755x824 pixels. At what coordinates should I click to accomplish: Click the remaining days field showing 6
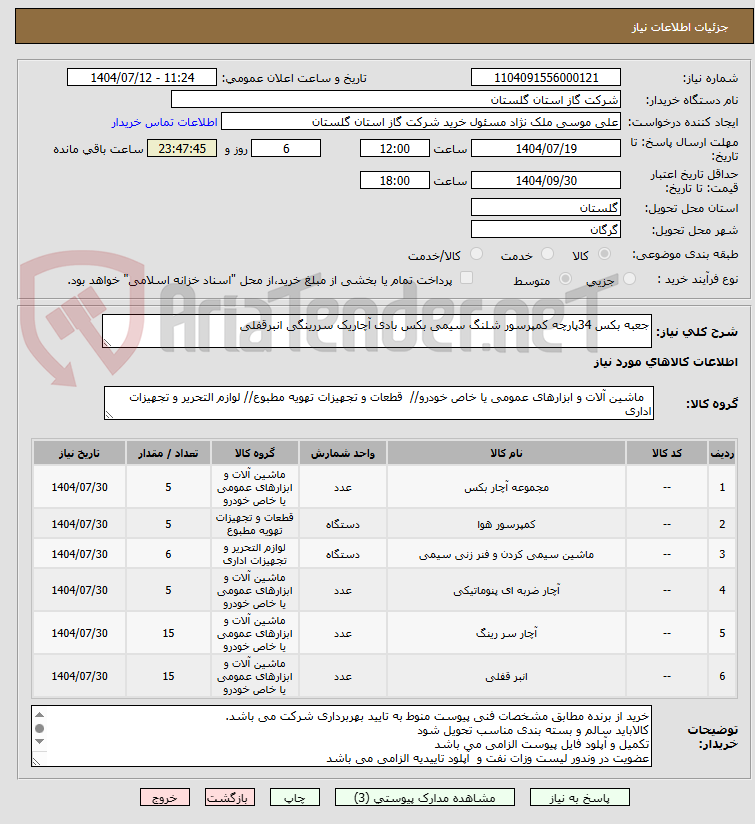[286, 149]
